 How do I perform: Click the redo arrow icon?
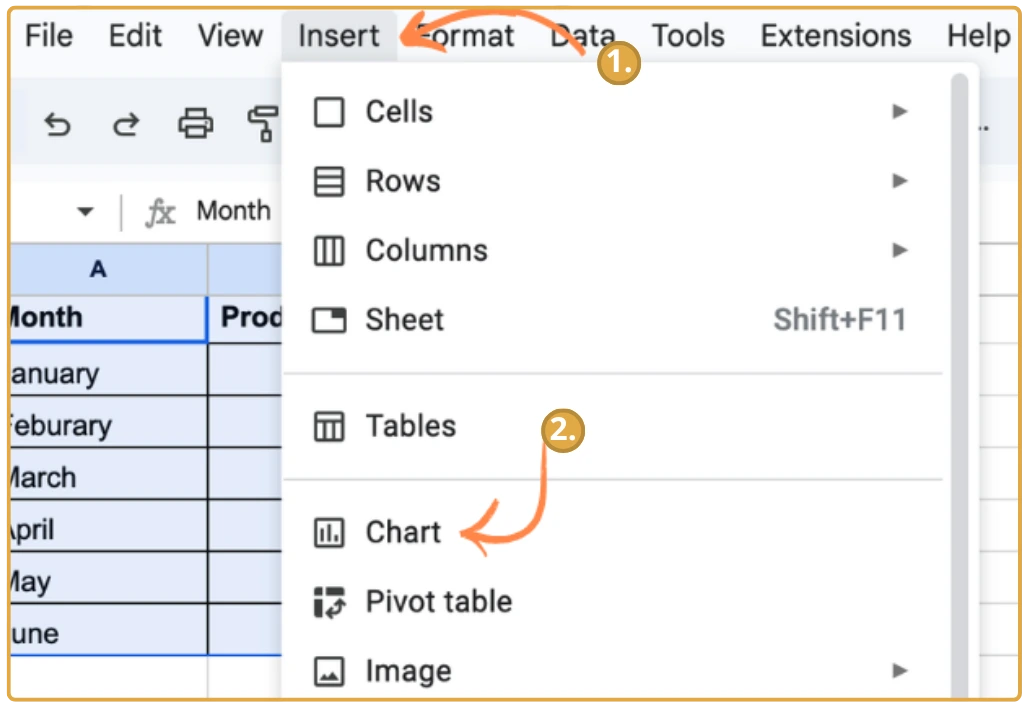click(x=126, y=125)
